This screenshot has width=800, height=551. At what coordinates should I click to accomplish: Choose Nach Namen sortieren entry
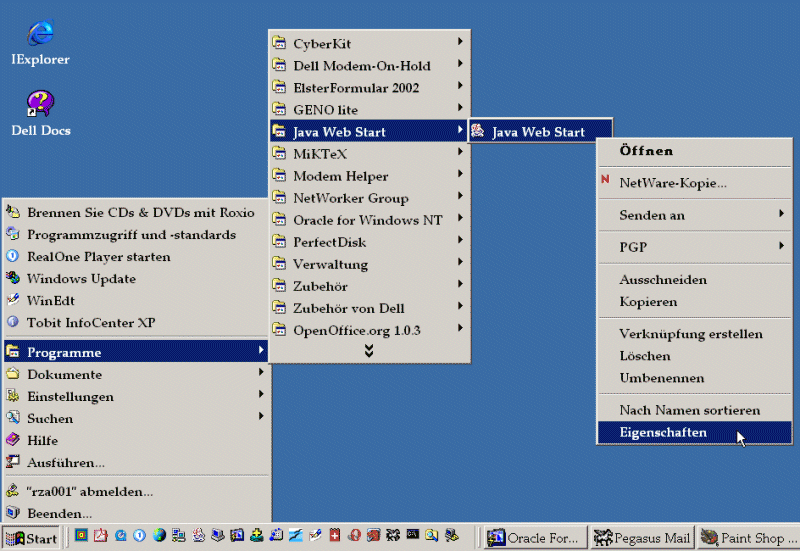click(x=694, y=410)
